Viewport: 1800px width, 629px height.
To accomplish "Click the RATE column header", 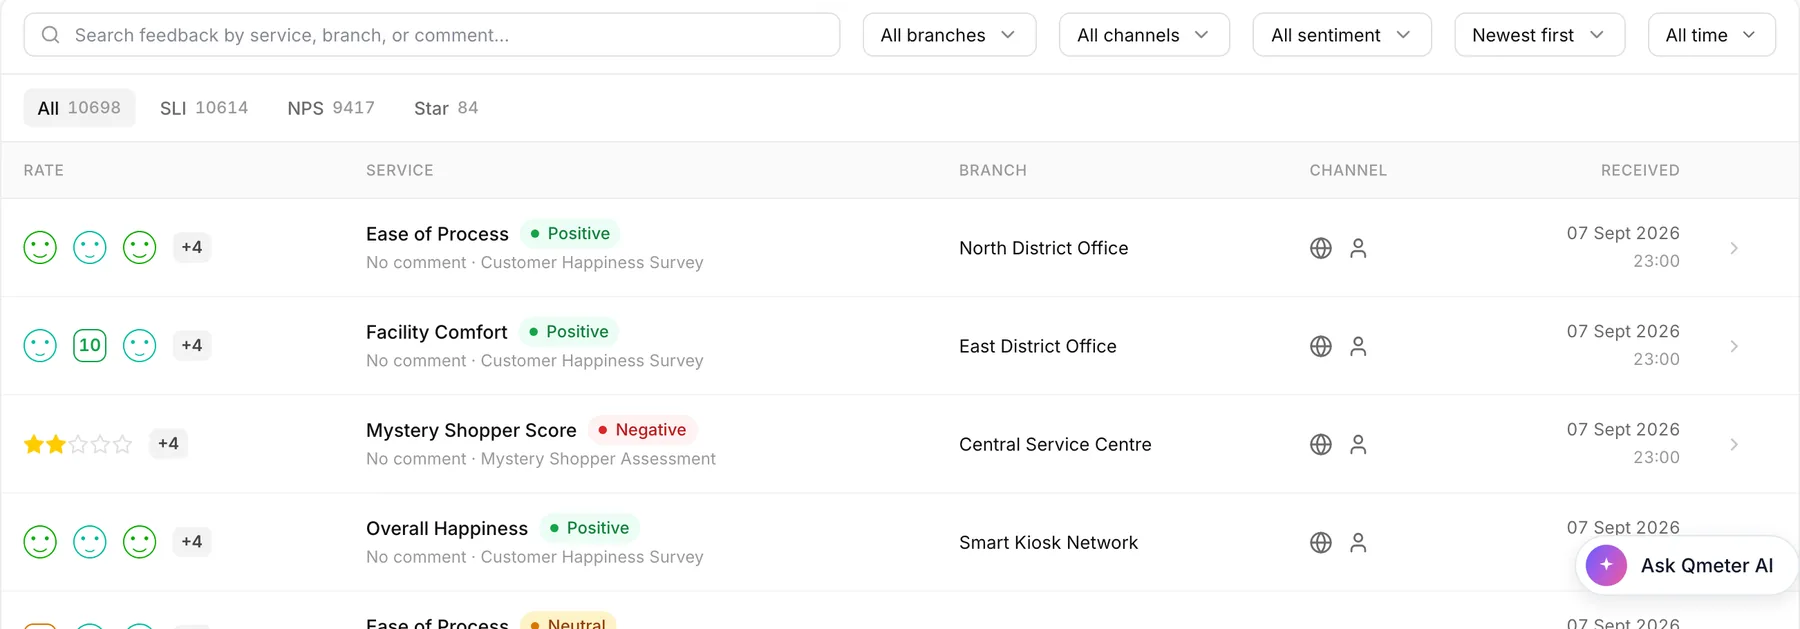I will (x=44, y=170).
